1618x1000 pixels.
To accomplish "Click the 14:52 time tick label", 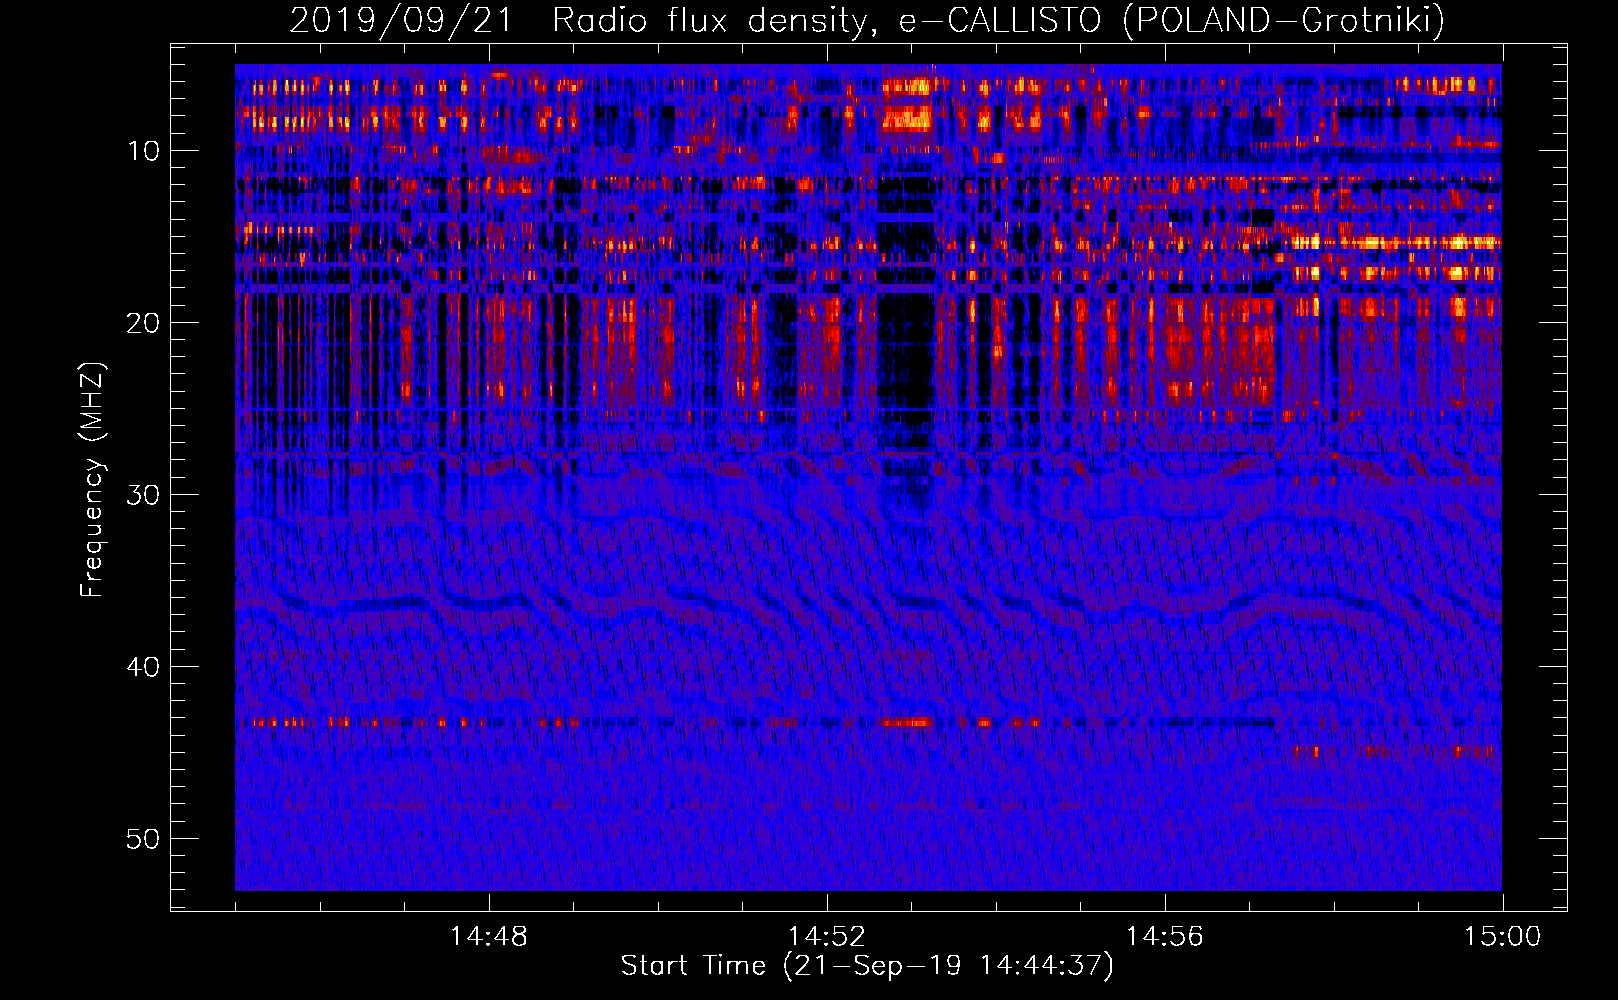I will (826, 937).
